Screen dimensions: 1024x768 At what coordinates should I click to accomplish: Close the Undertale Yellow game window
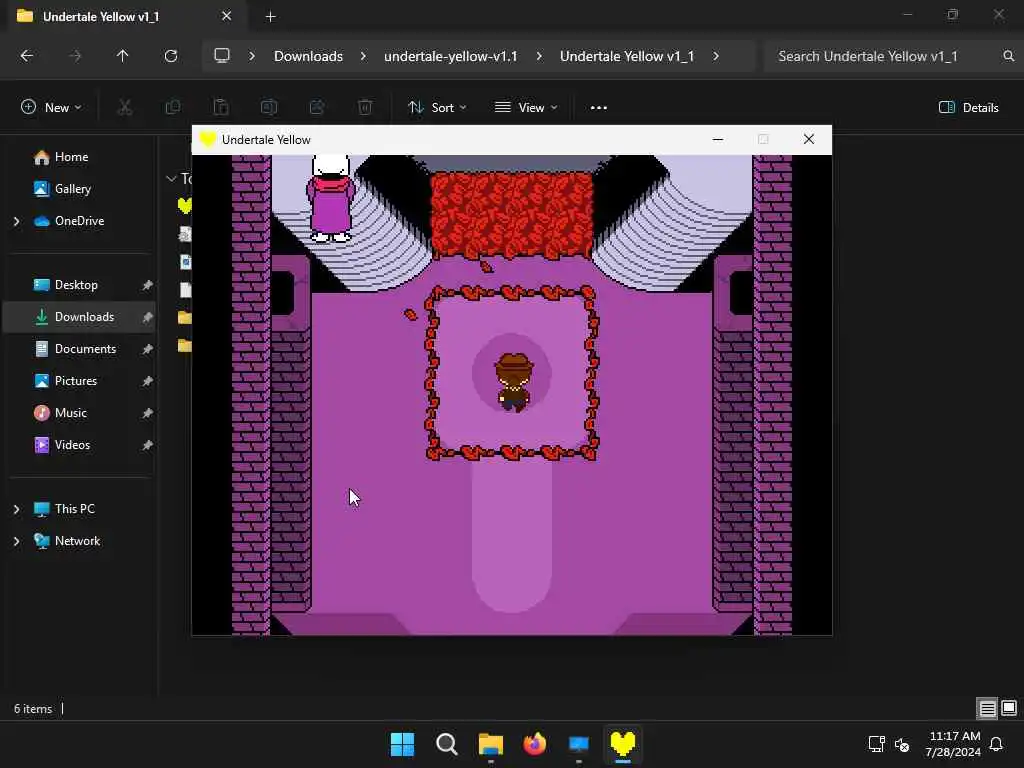point(808,139)
